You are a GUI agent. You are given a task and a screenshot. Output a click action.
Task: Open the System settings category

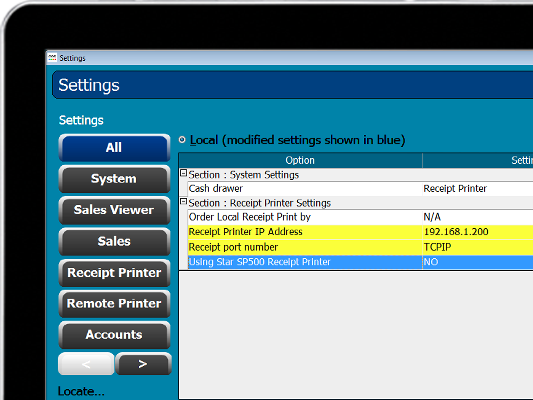tap(114, 179)
